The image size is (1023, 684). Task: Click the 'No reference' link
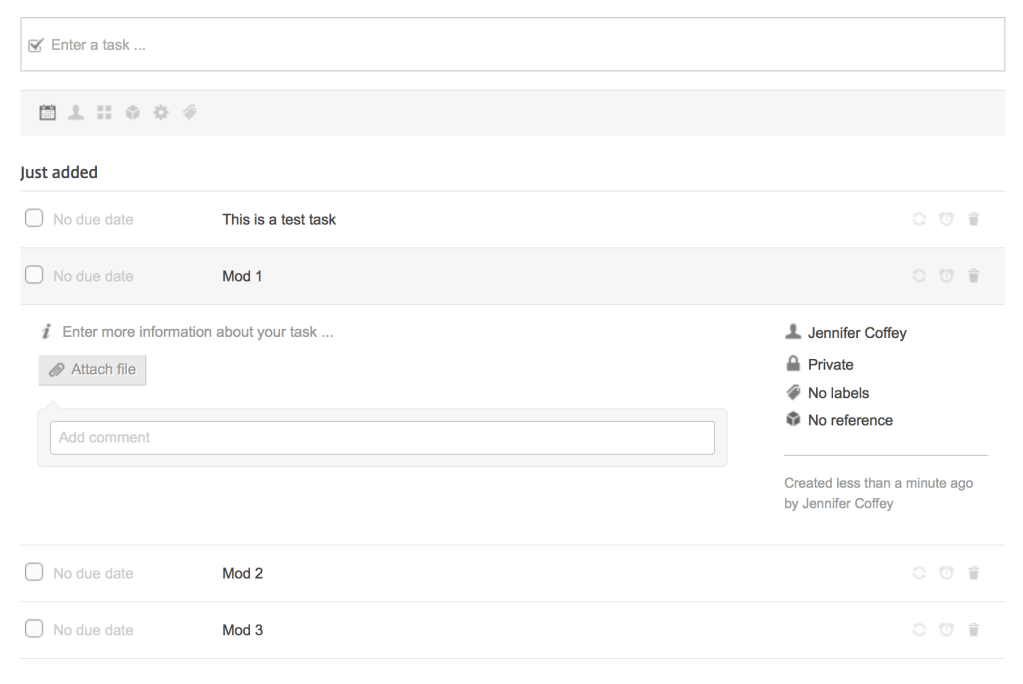[x=849, y=420]
